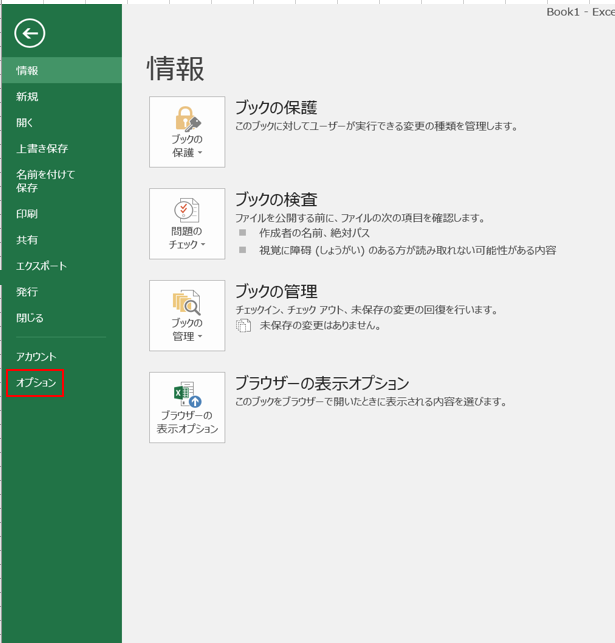Open the アカウント page
The height and width of the screenshot is (643, 615).
pos(62,356)
